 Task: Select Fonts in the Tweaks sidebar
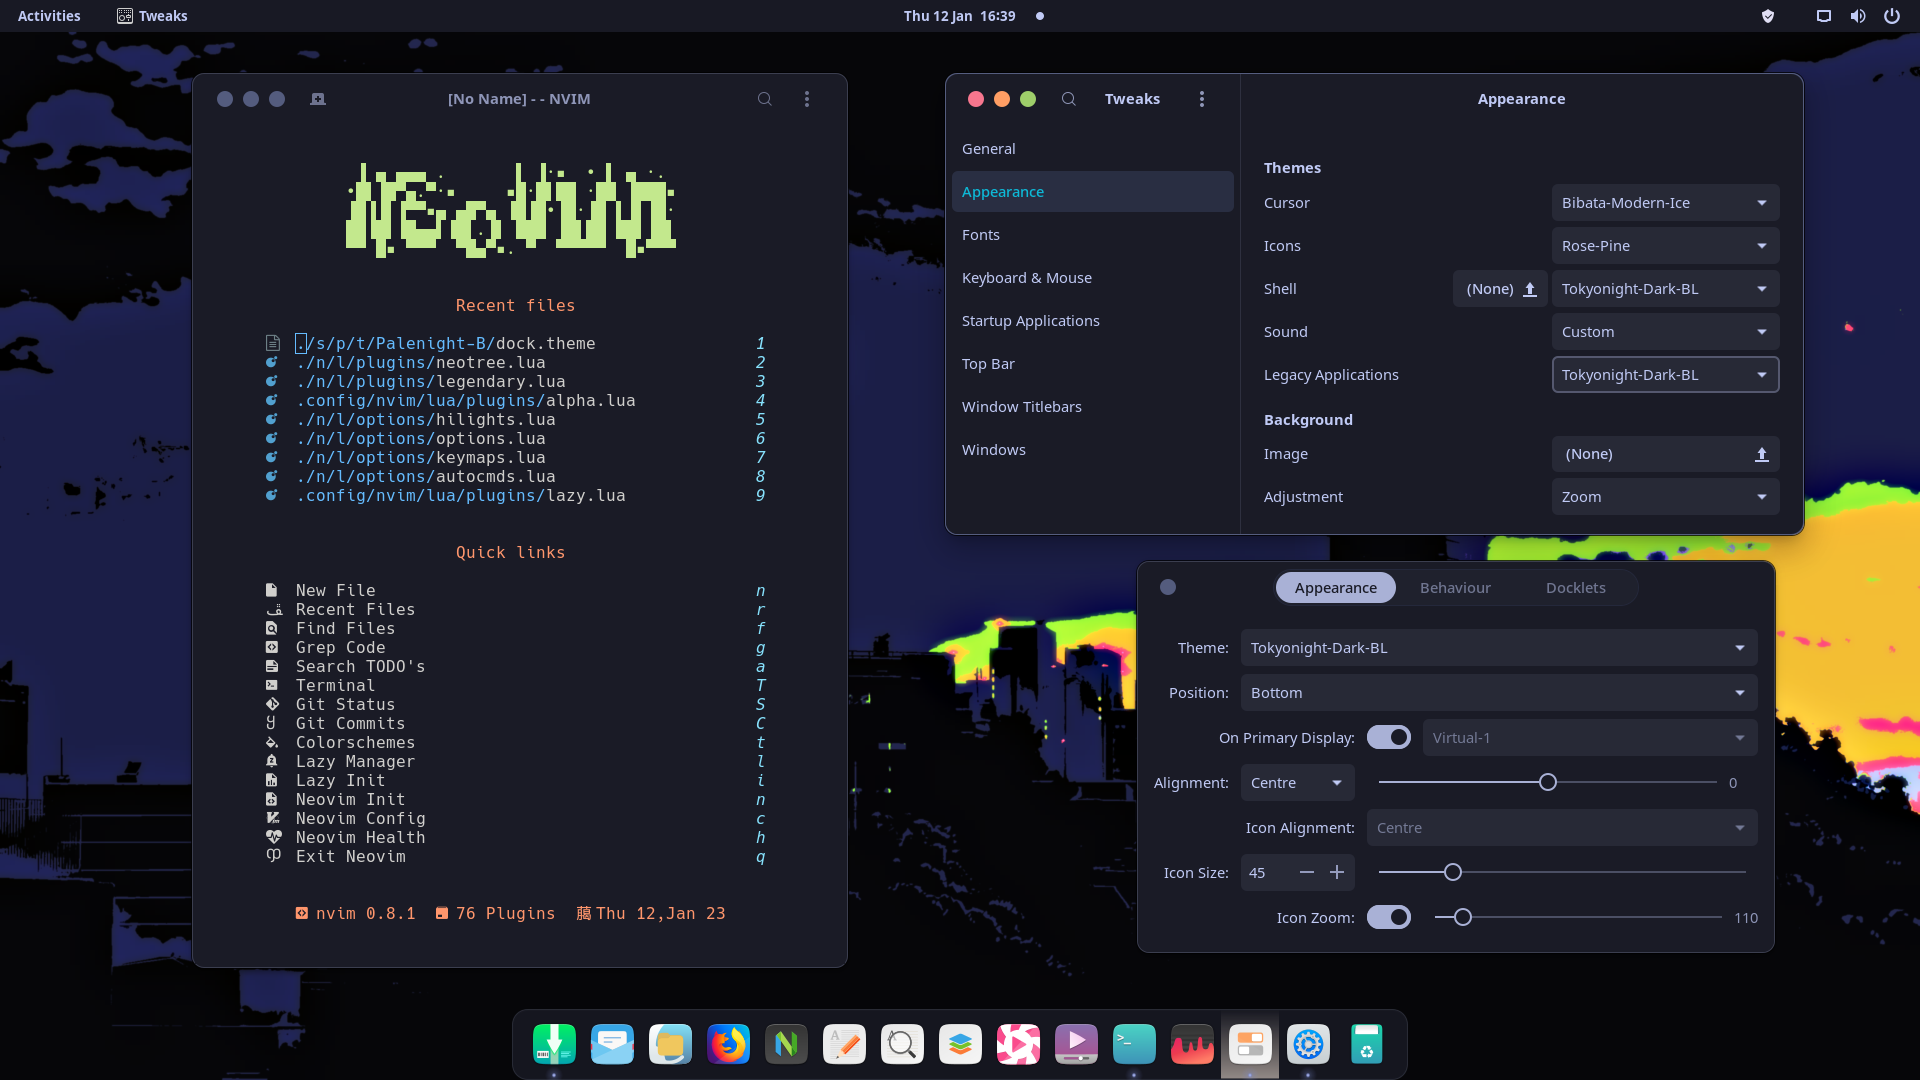(1092, 235)
